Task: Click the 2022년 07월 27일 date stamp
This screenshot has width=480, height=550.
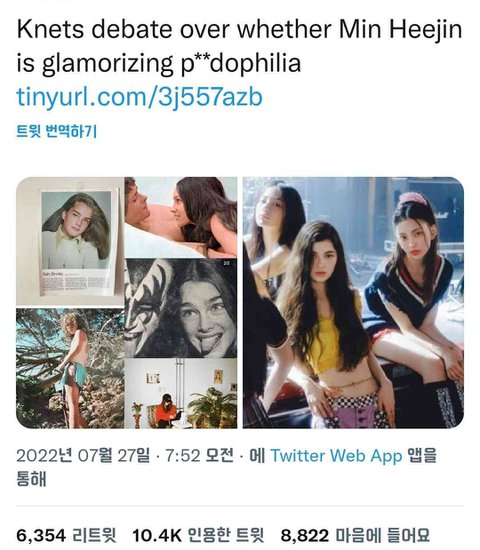Action: (83, 456)
